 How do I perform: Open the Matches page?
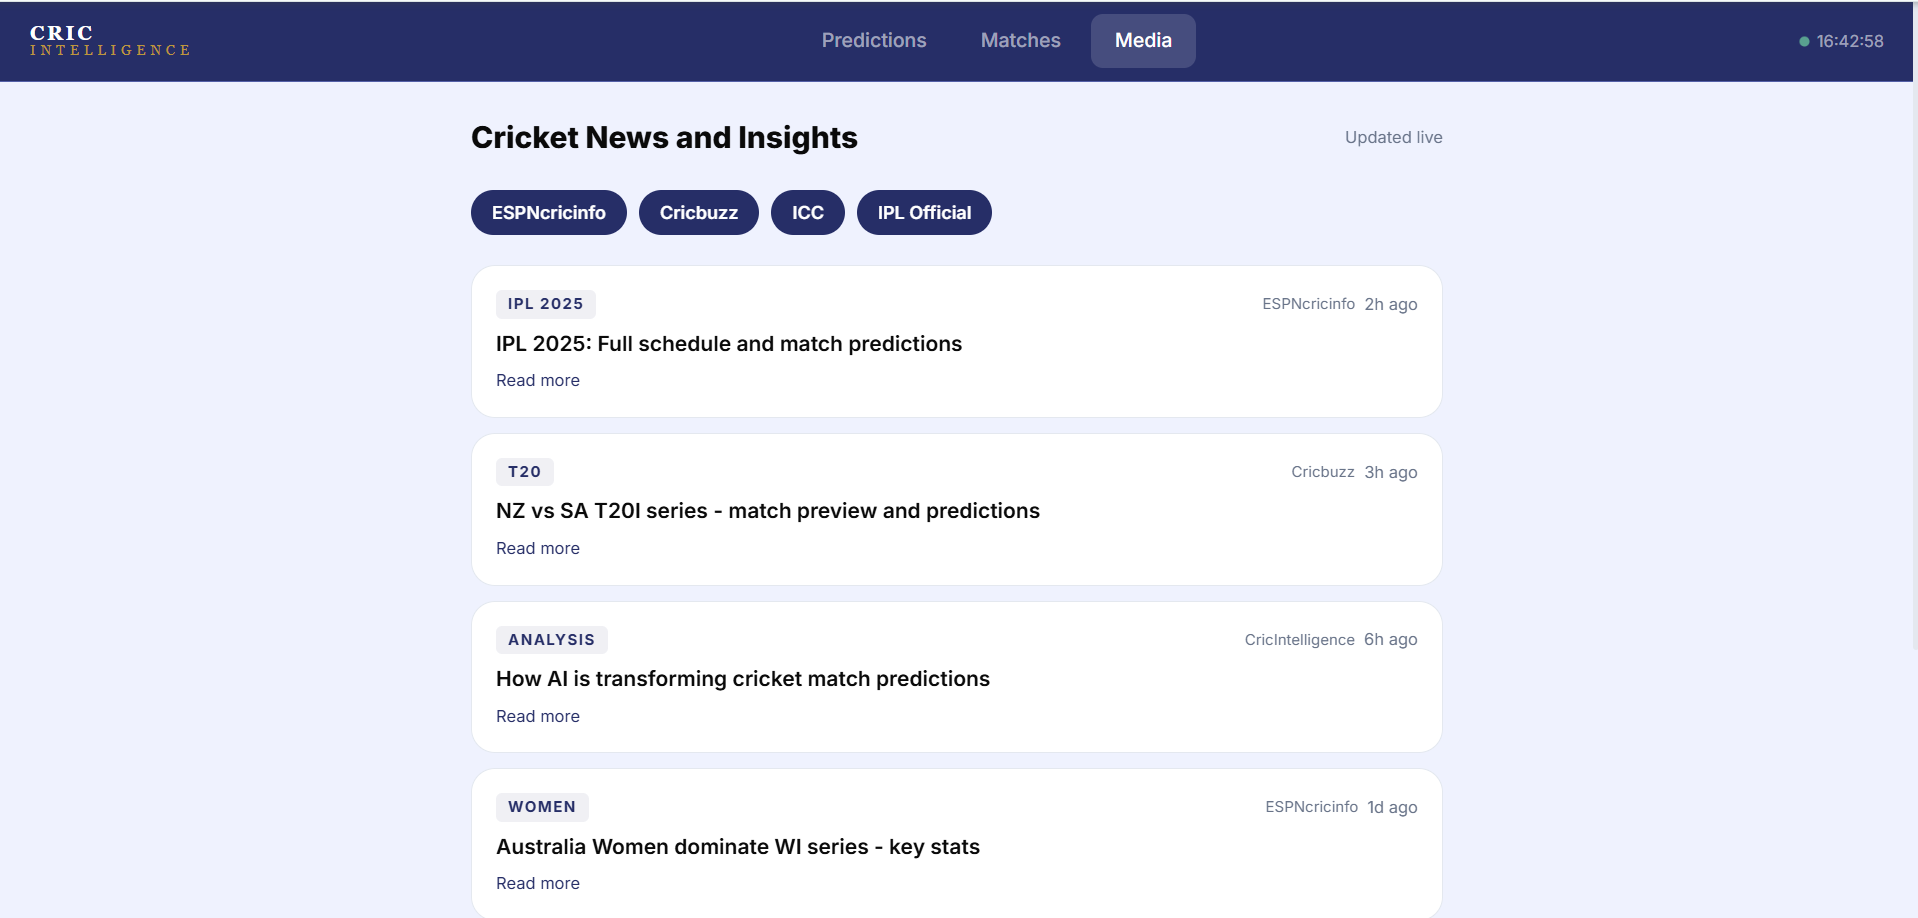(x=1020, y=40)
